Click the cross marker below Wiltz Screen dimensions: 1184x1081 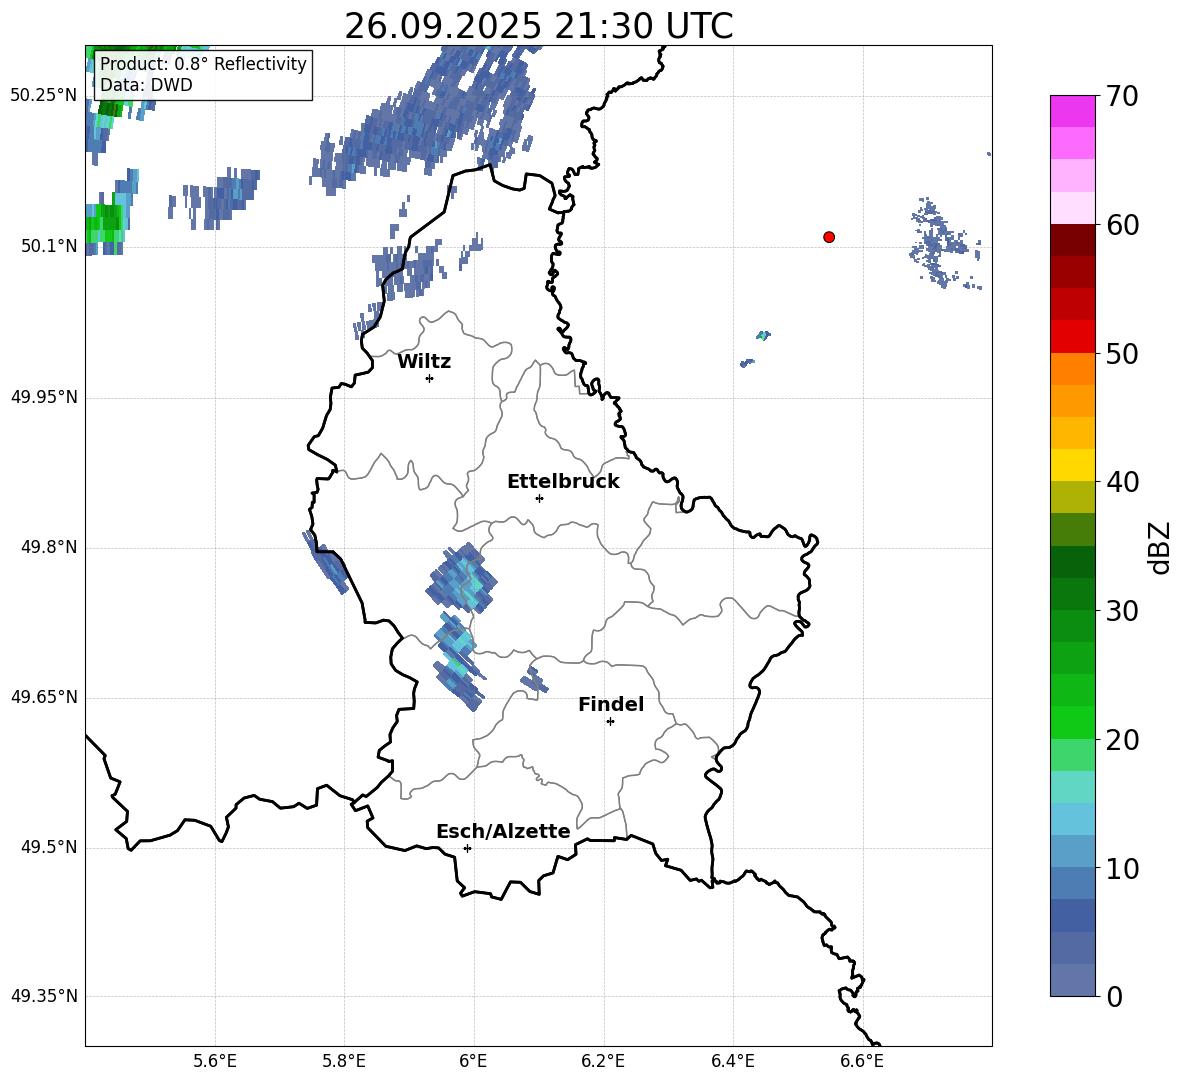point(430,379)
